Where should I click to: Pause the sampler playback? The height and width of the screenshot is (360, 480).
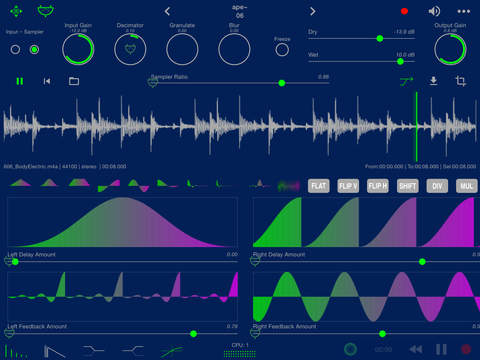pos(20,81)
